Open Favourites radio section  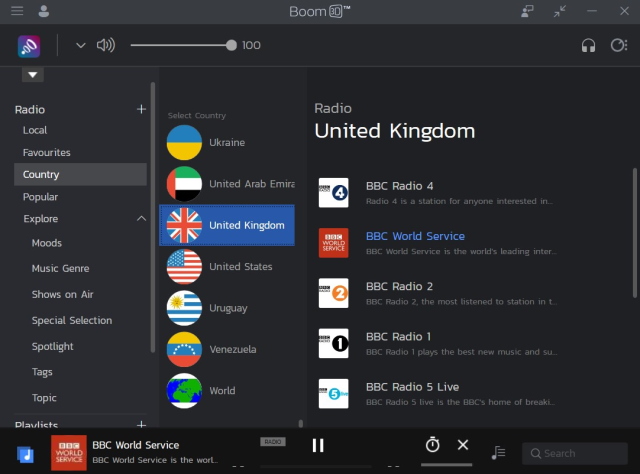pyautogui.click(x=47, y=152)
